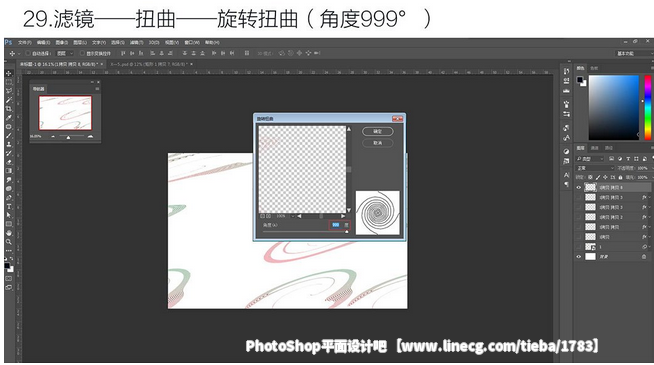Select the Clone Stamp tool
This screenshot has height=365, width=654.
pyautogui.click(x=9, y=144)
